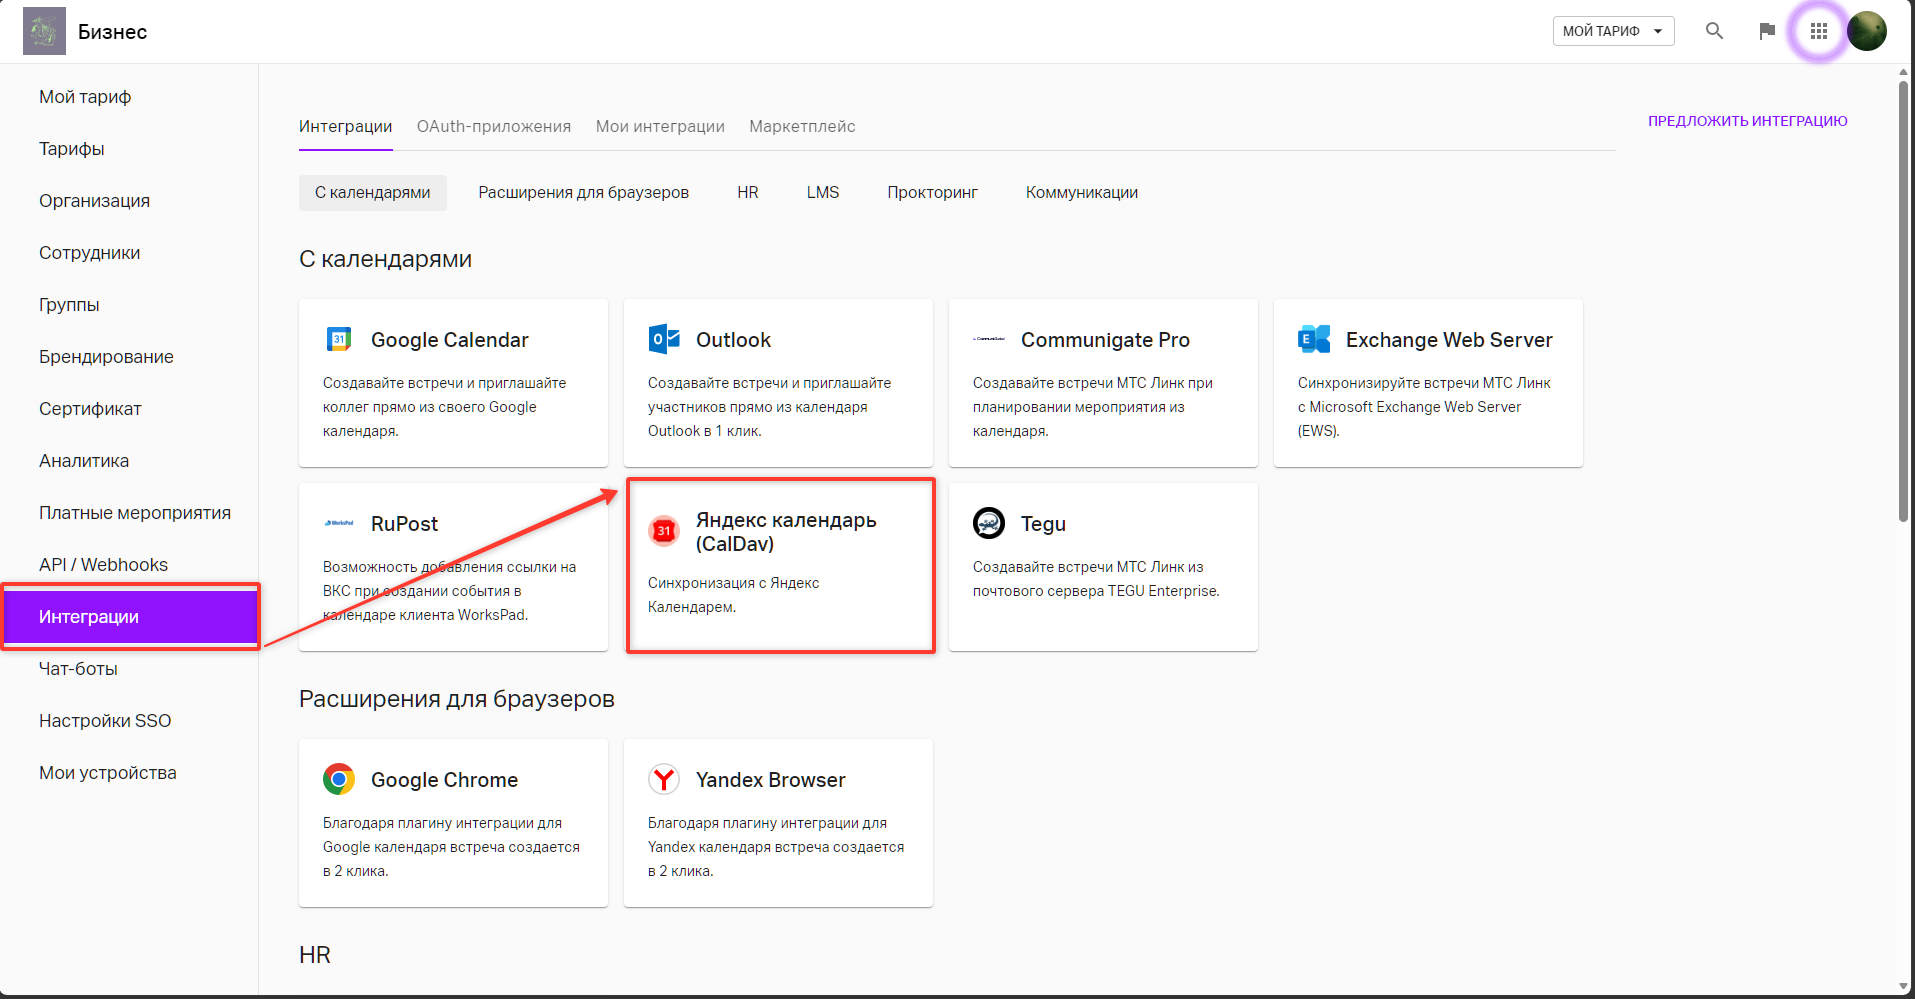Click the flag icon in the header

coord(1767,31)
